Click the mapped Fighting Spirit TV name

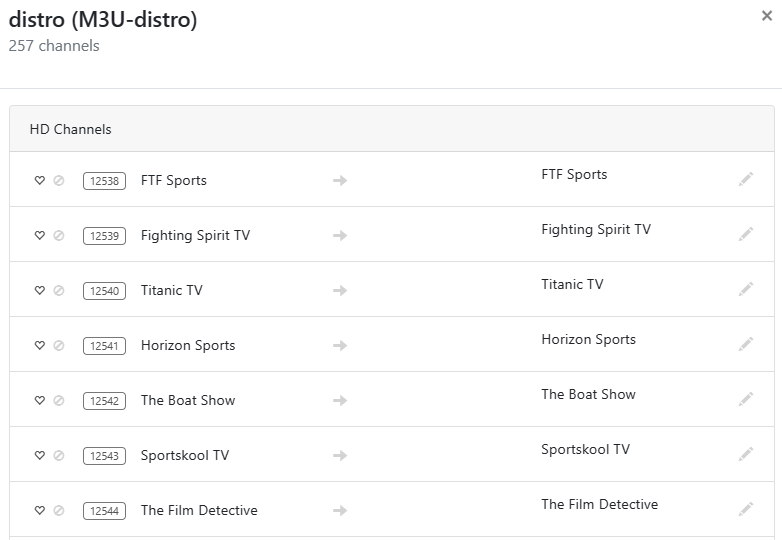595,230
